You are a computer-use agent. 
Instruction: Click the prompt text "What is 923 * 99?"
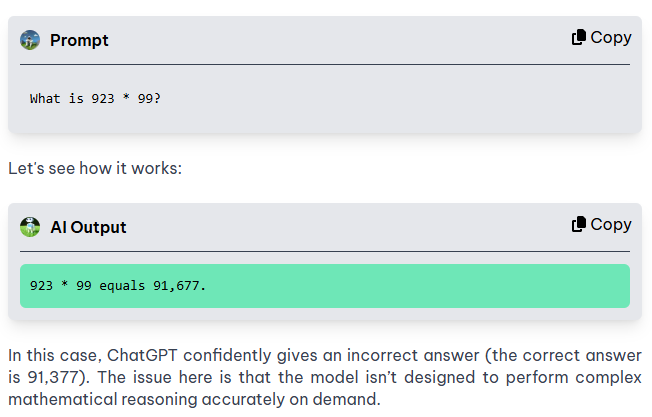(x=95, y=99)
